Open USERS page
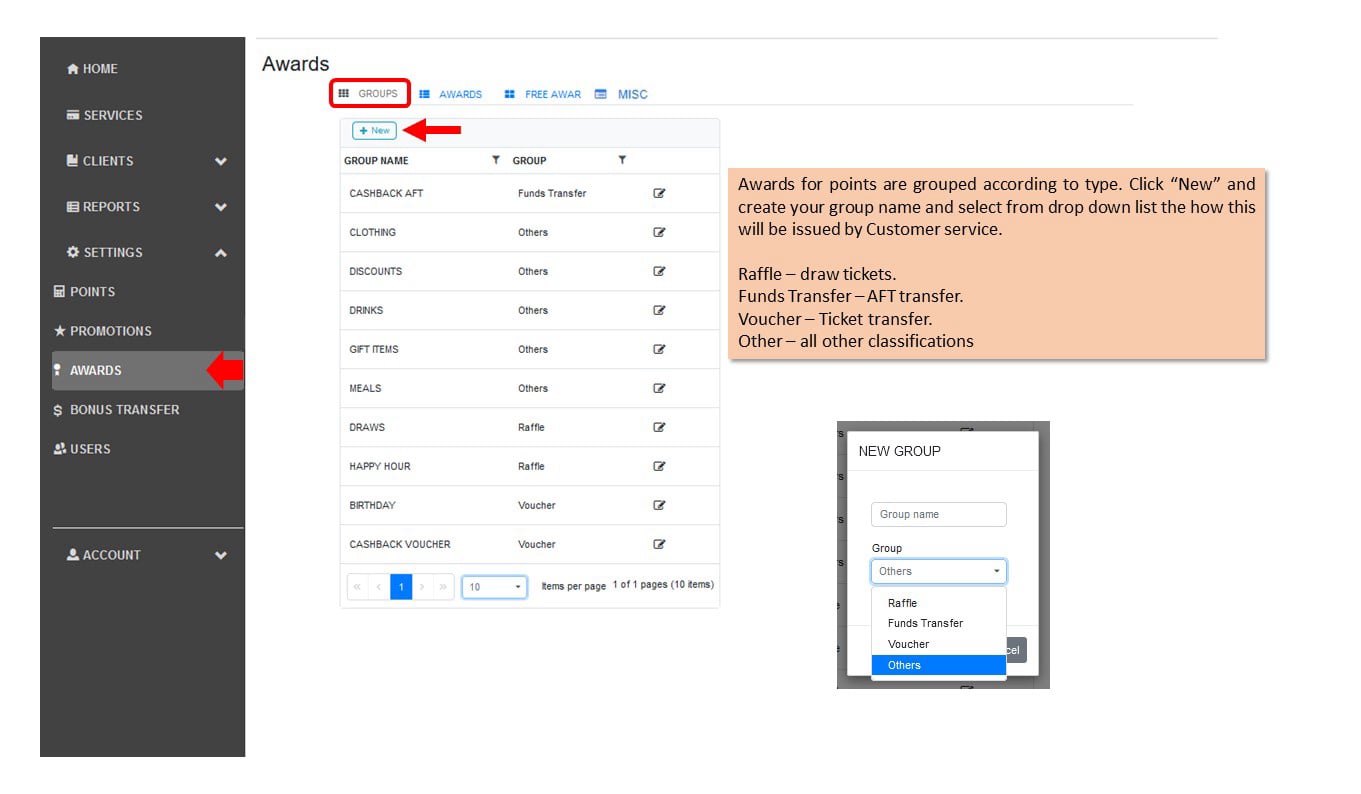1361x794 pixels. pyautogui.click(x=81, y=449)
